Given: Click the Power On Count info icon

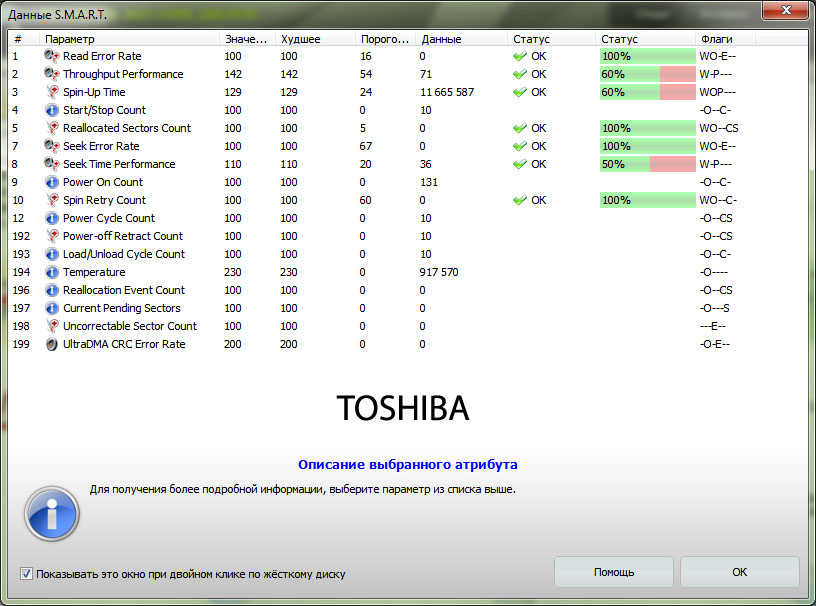Looking at the screenshot, I should pos(52,182).
